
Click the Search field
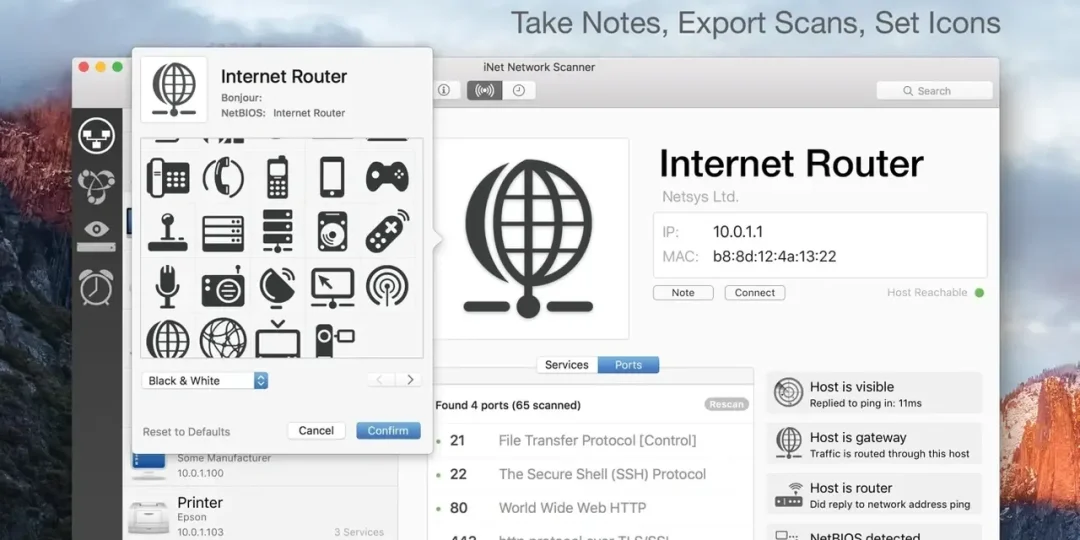[935, 90]
